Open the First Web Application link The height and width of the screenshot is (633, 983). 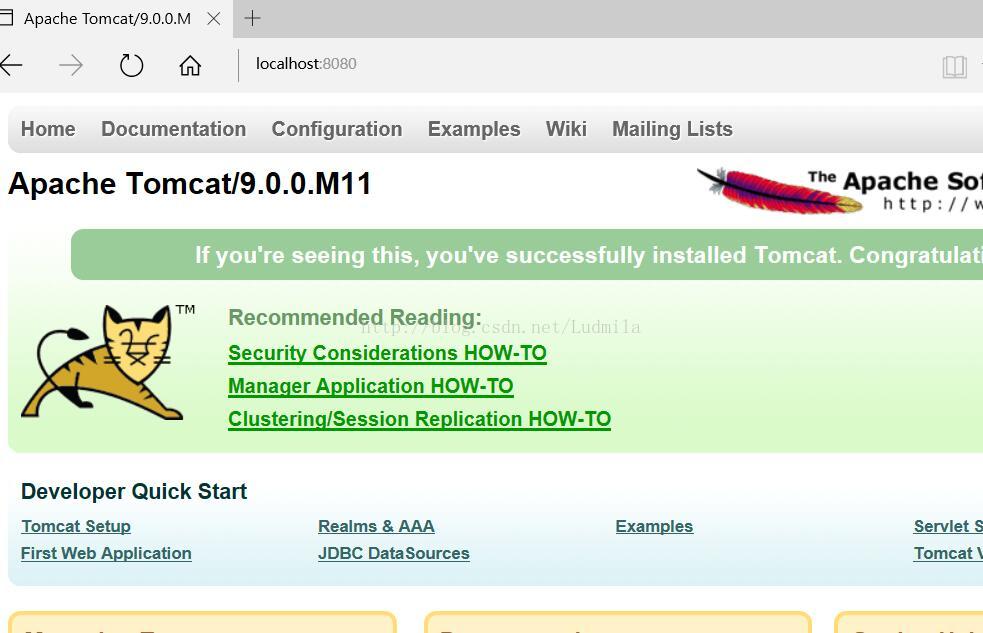point(106,553)
